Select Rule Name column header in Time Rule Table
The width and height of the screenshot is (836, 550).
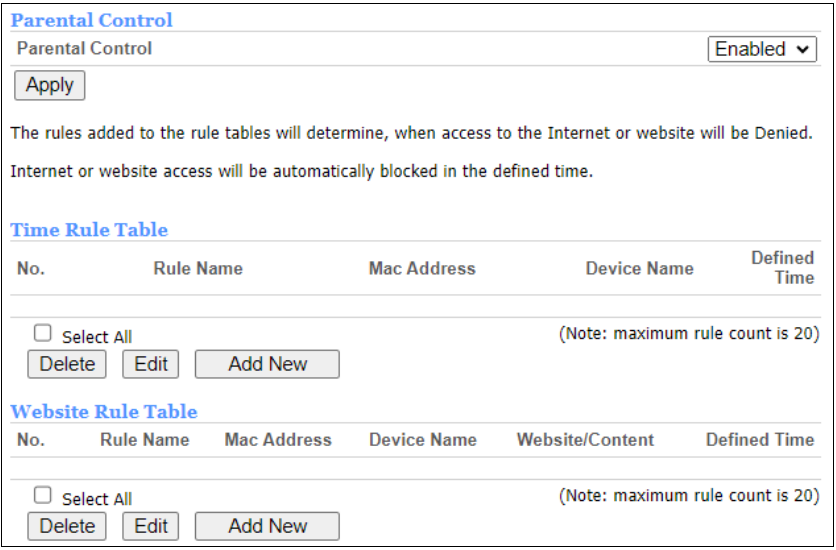click(x=198, y=268)
